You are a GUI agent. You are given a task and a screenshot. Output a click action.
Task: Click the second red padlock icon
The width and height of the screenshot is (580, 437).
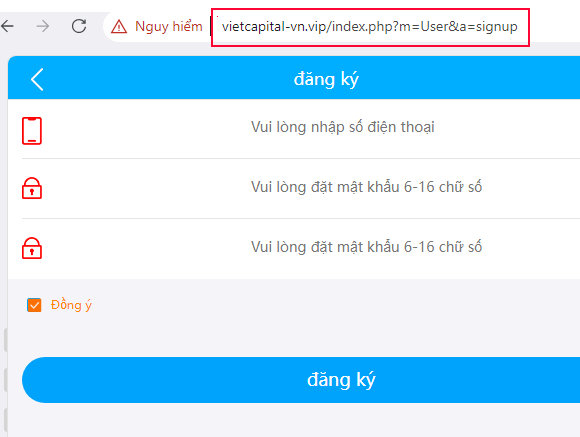[x=32, y=248]
